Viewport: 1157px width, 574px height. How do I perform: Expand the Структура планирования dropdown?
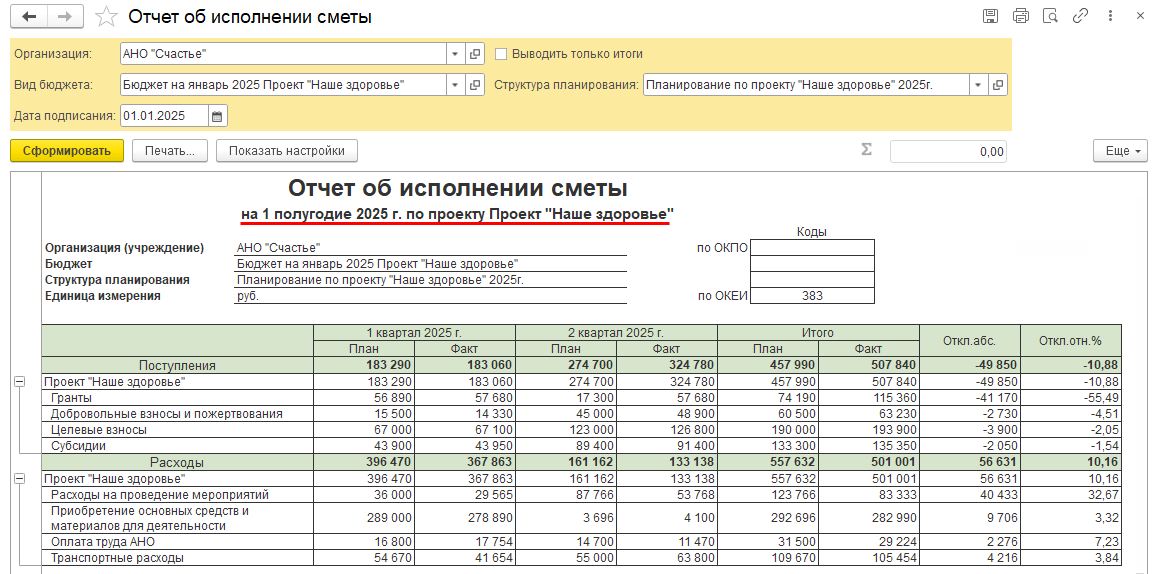pos(978,85)
